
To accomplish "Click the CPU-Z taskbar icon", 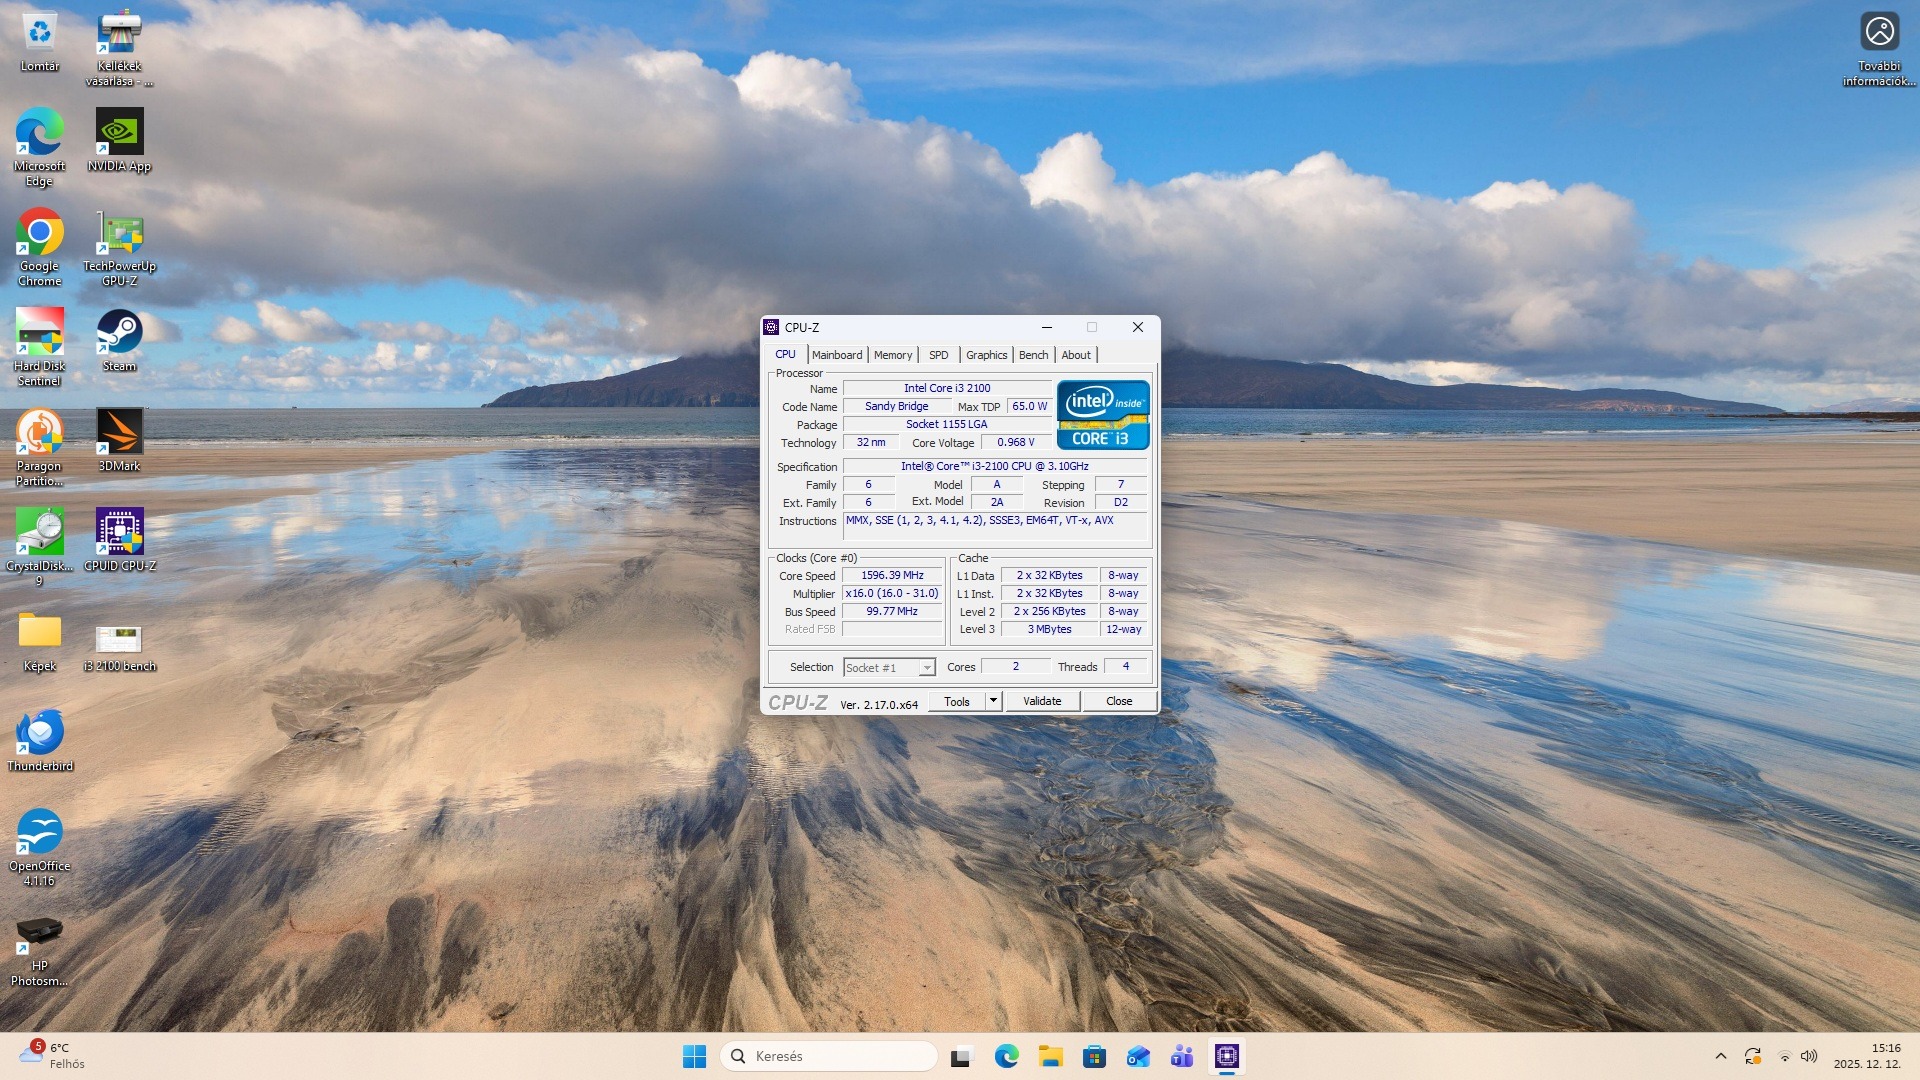I will [x=1227, y=1056].
